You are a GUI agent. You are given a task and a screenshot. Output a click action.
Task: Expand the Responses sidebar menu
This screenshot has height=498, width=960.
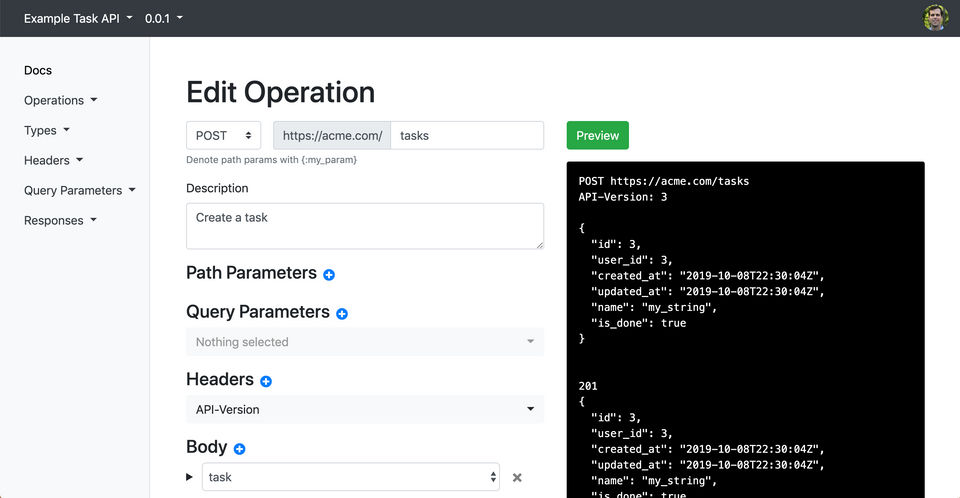pyautogui.click(x=61, y=220)
